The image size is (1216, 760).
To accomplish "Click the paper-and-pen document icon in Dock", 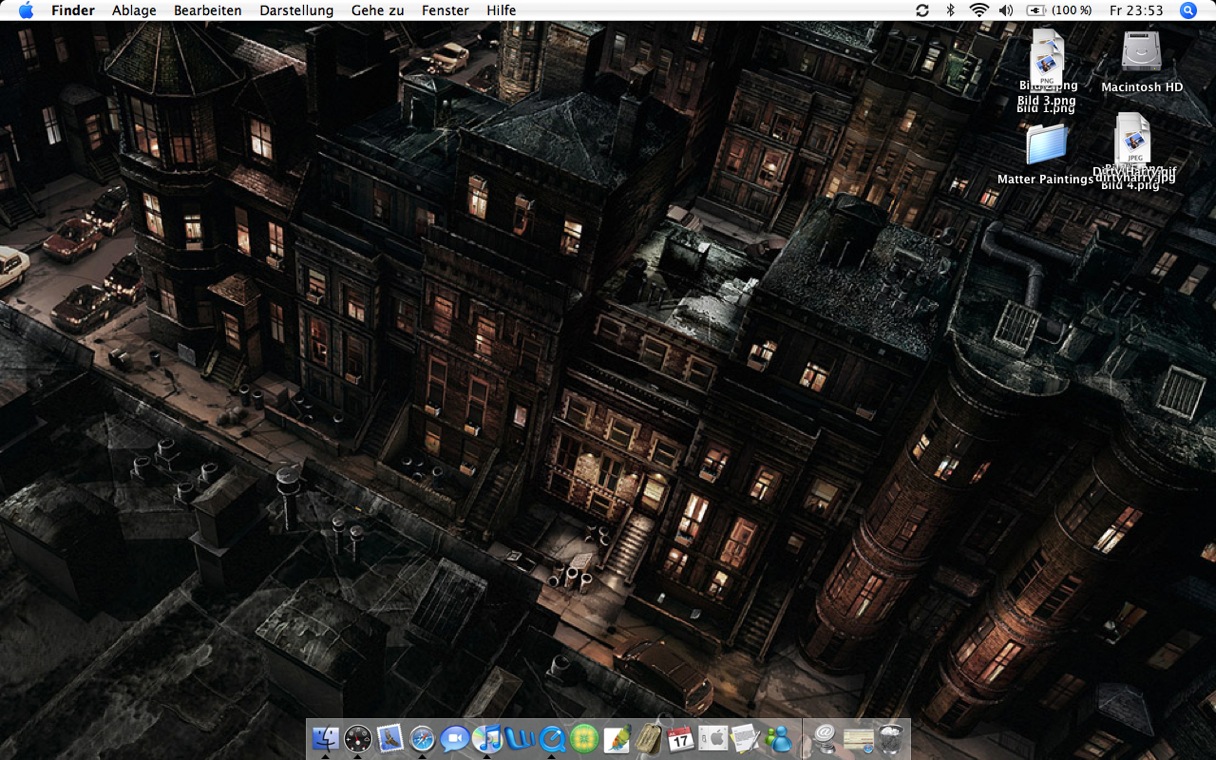I will click(745, 738).
